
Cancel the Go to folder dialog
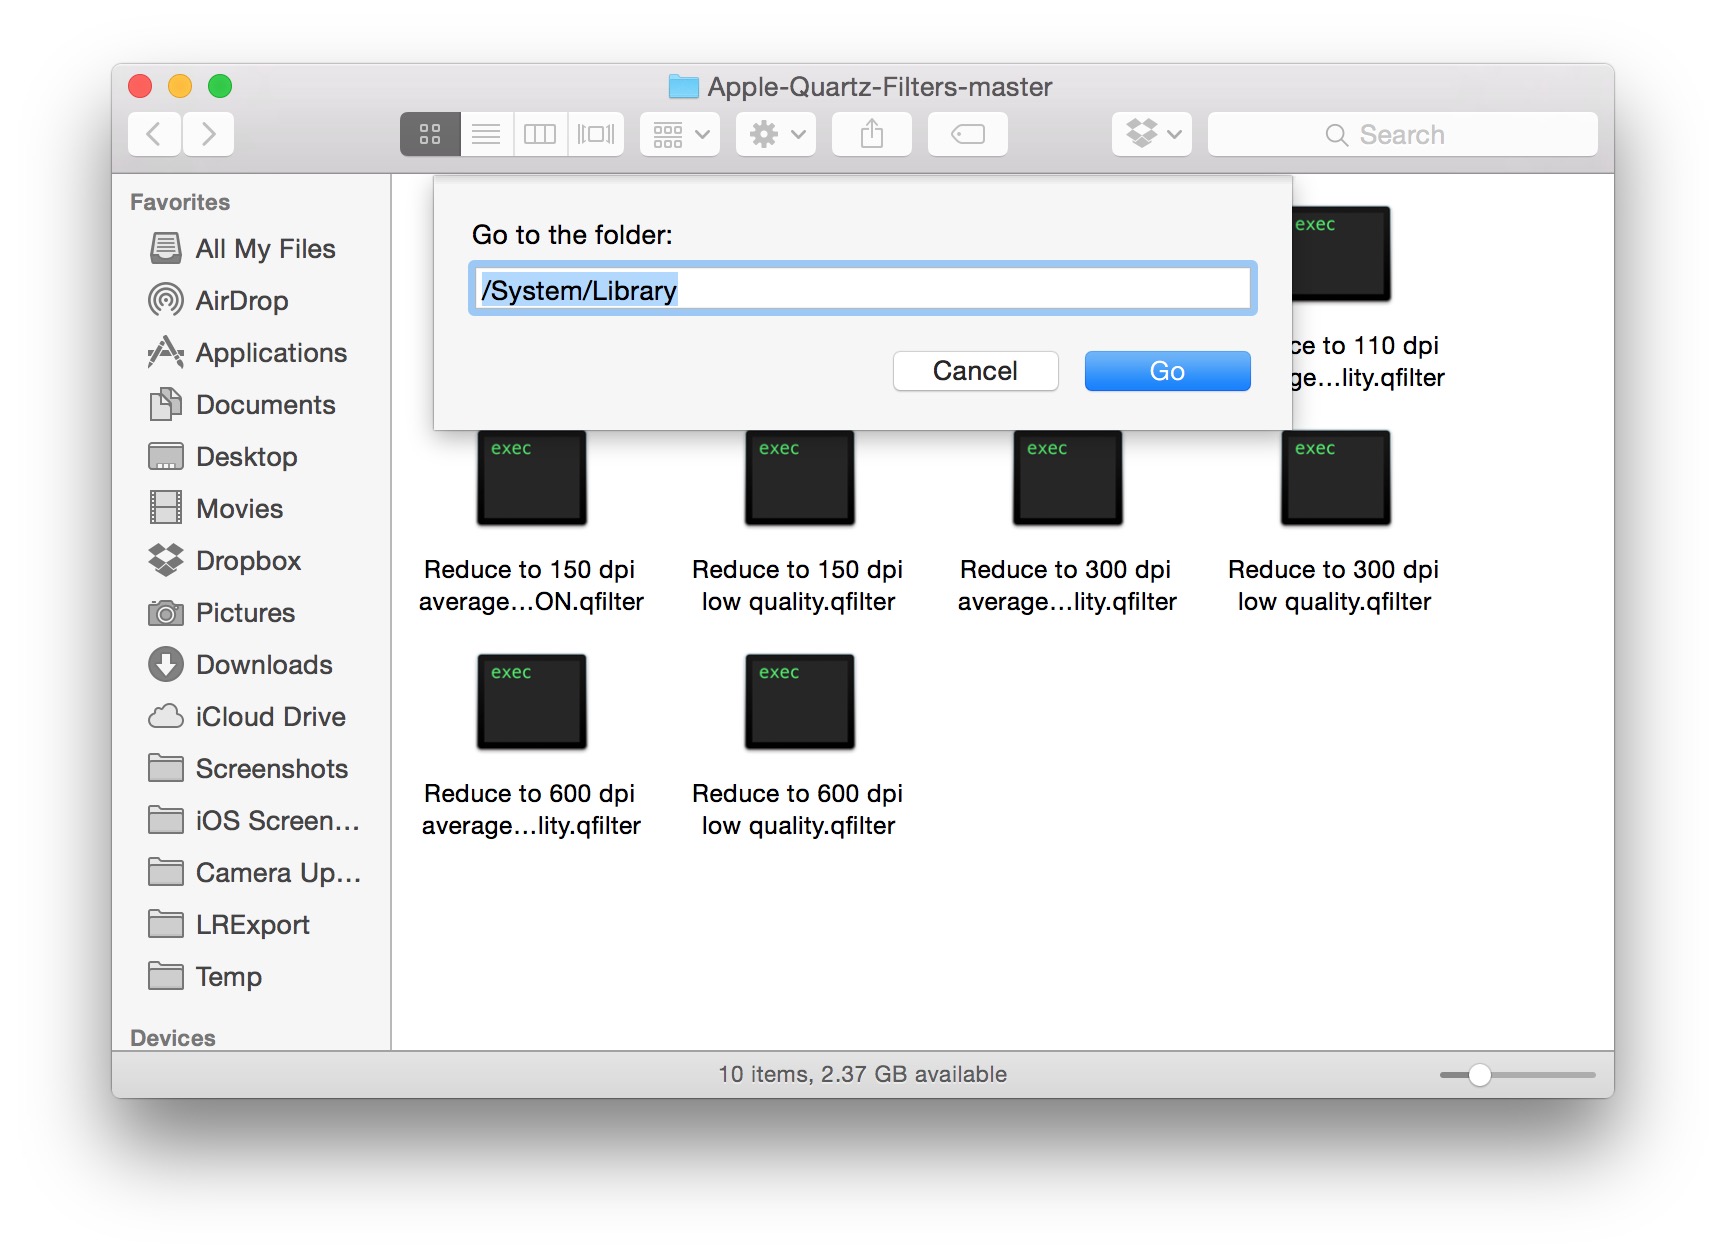pyautogui.click(x=975, y=371)
